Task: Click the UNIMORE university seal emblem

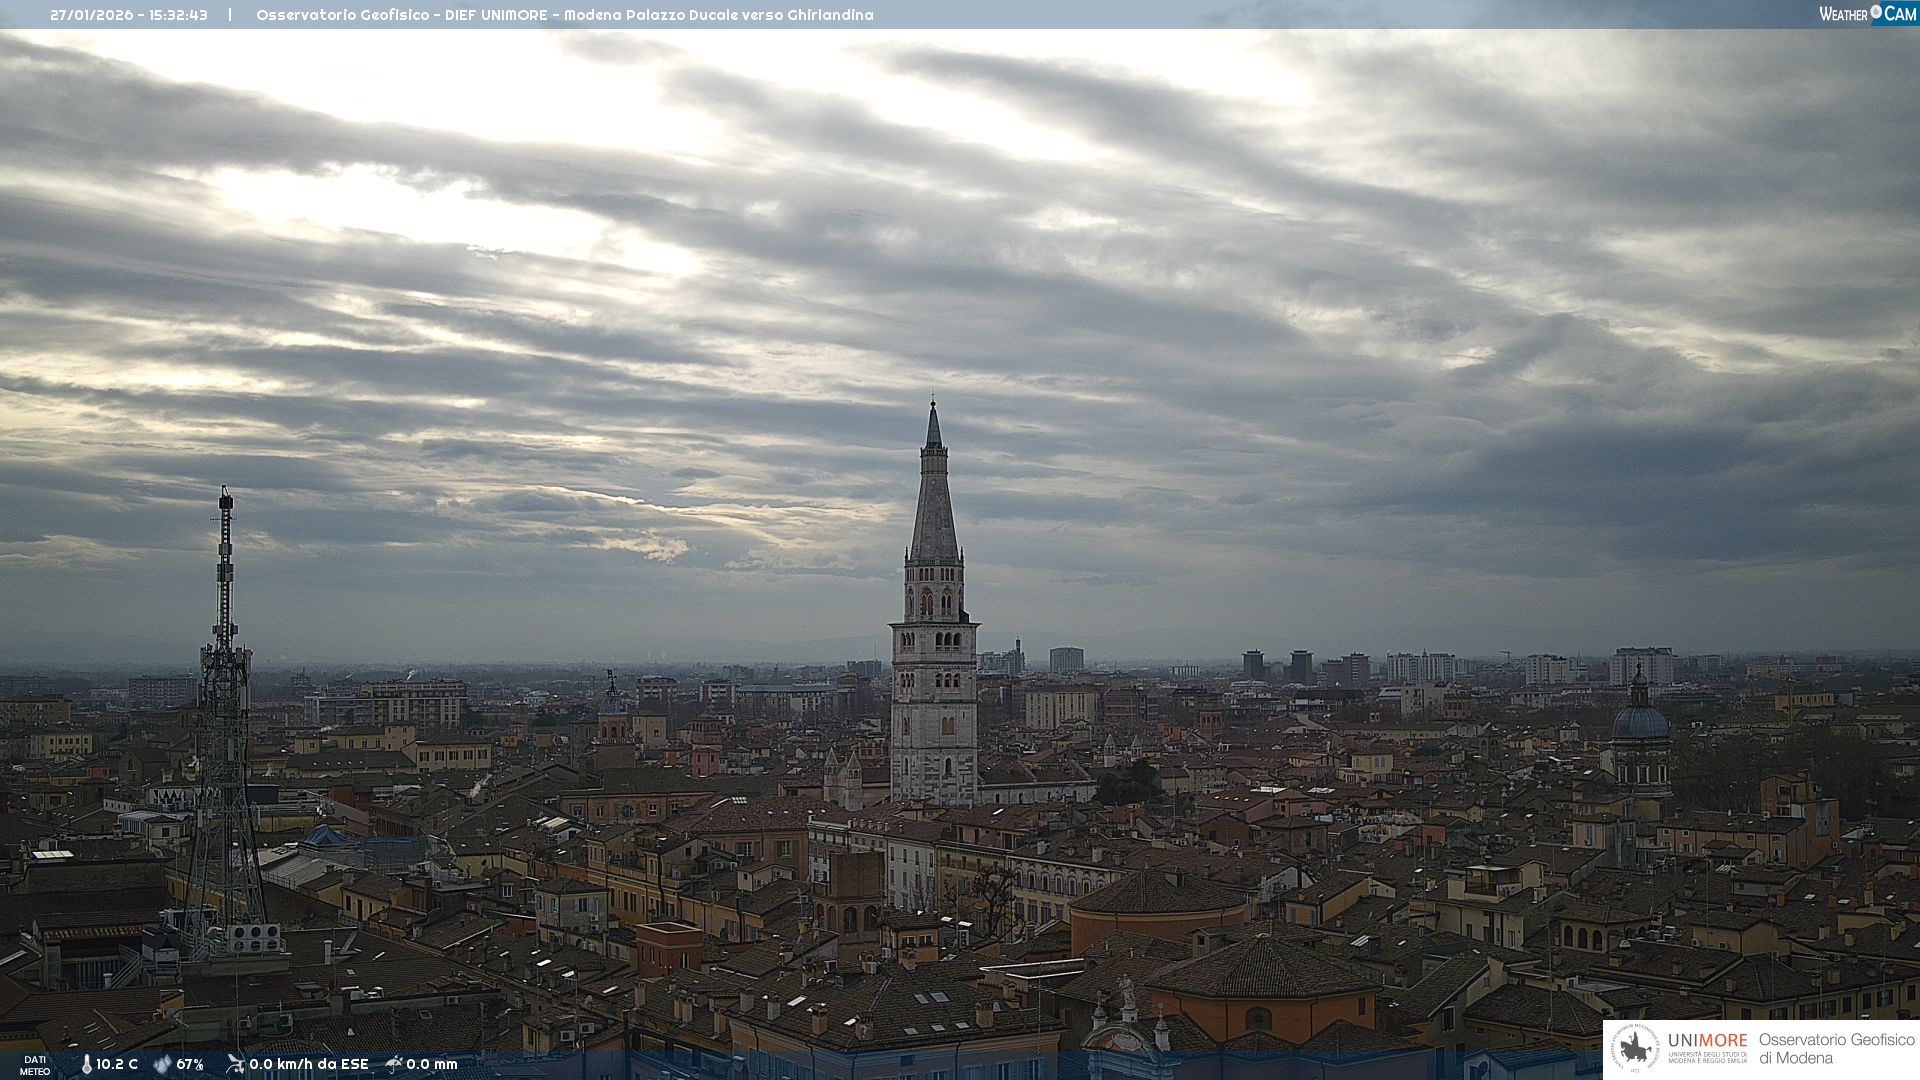Action: coord(1636,1049)
